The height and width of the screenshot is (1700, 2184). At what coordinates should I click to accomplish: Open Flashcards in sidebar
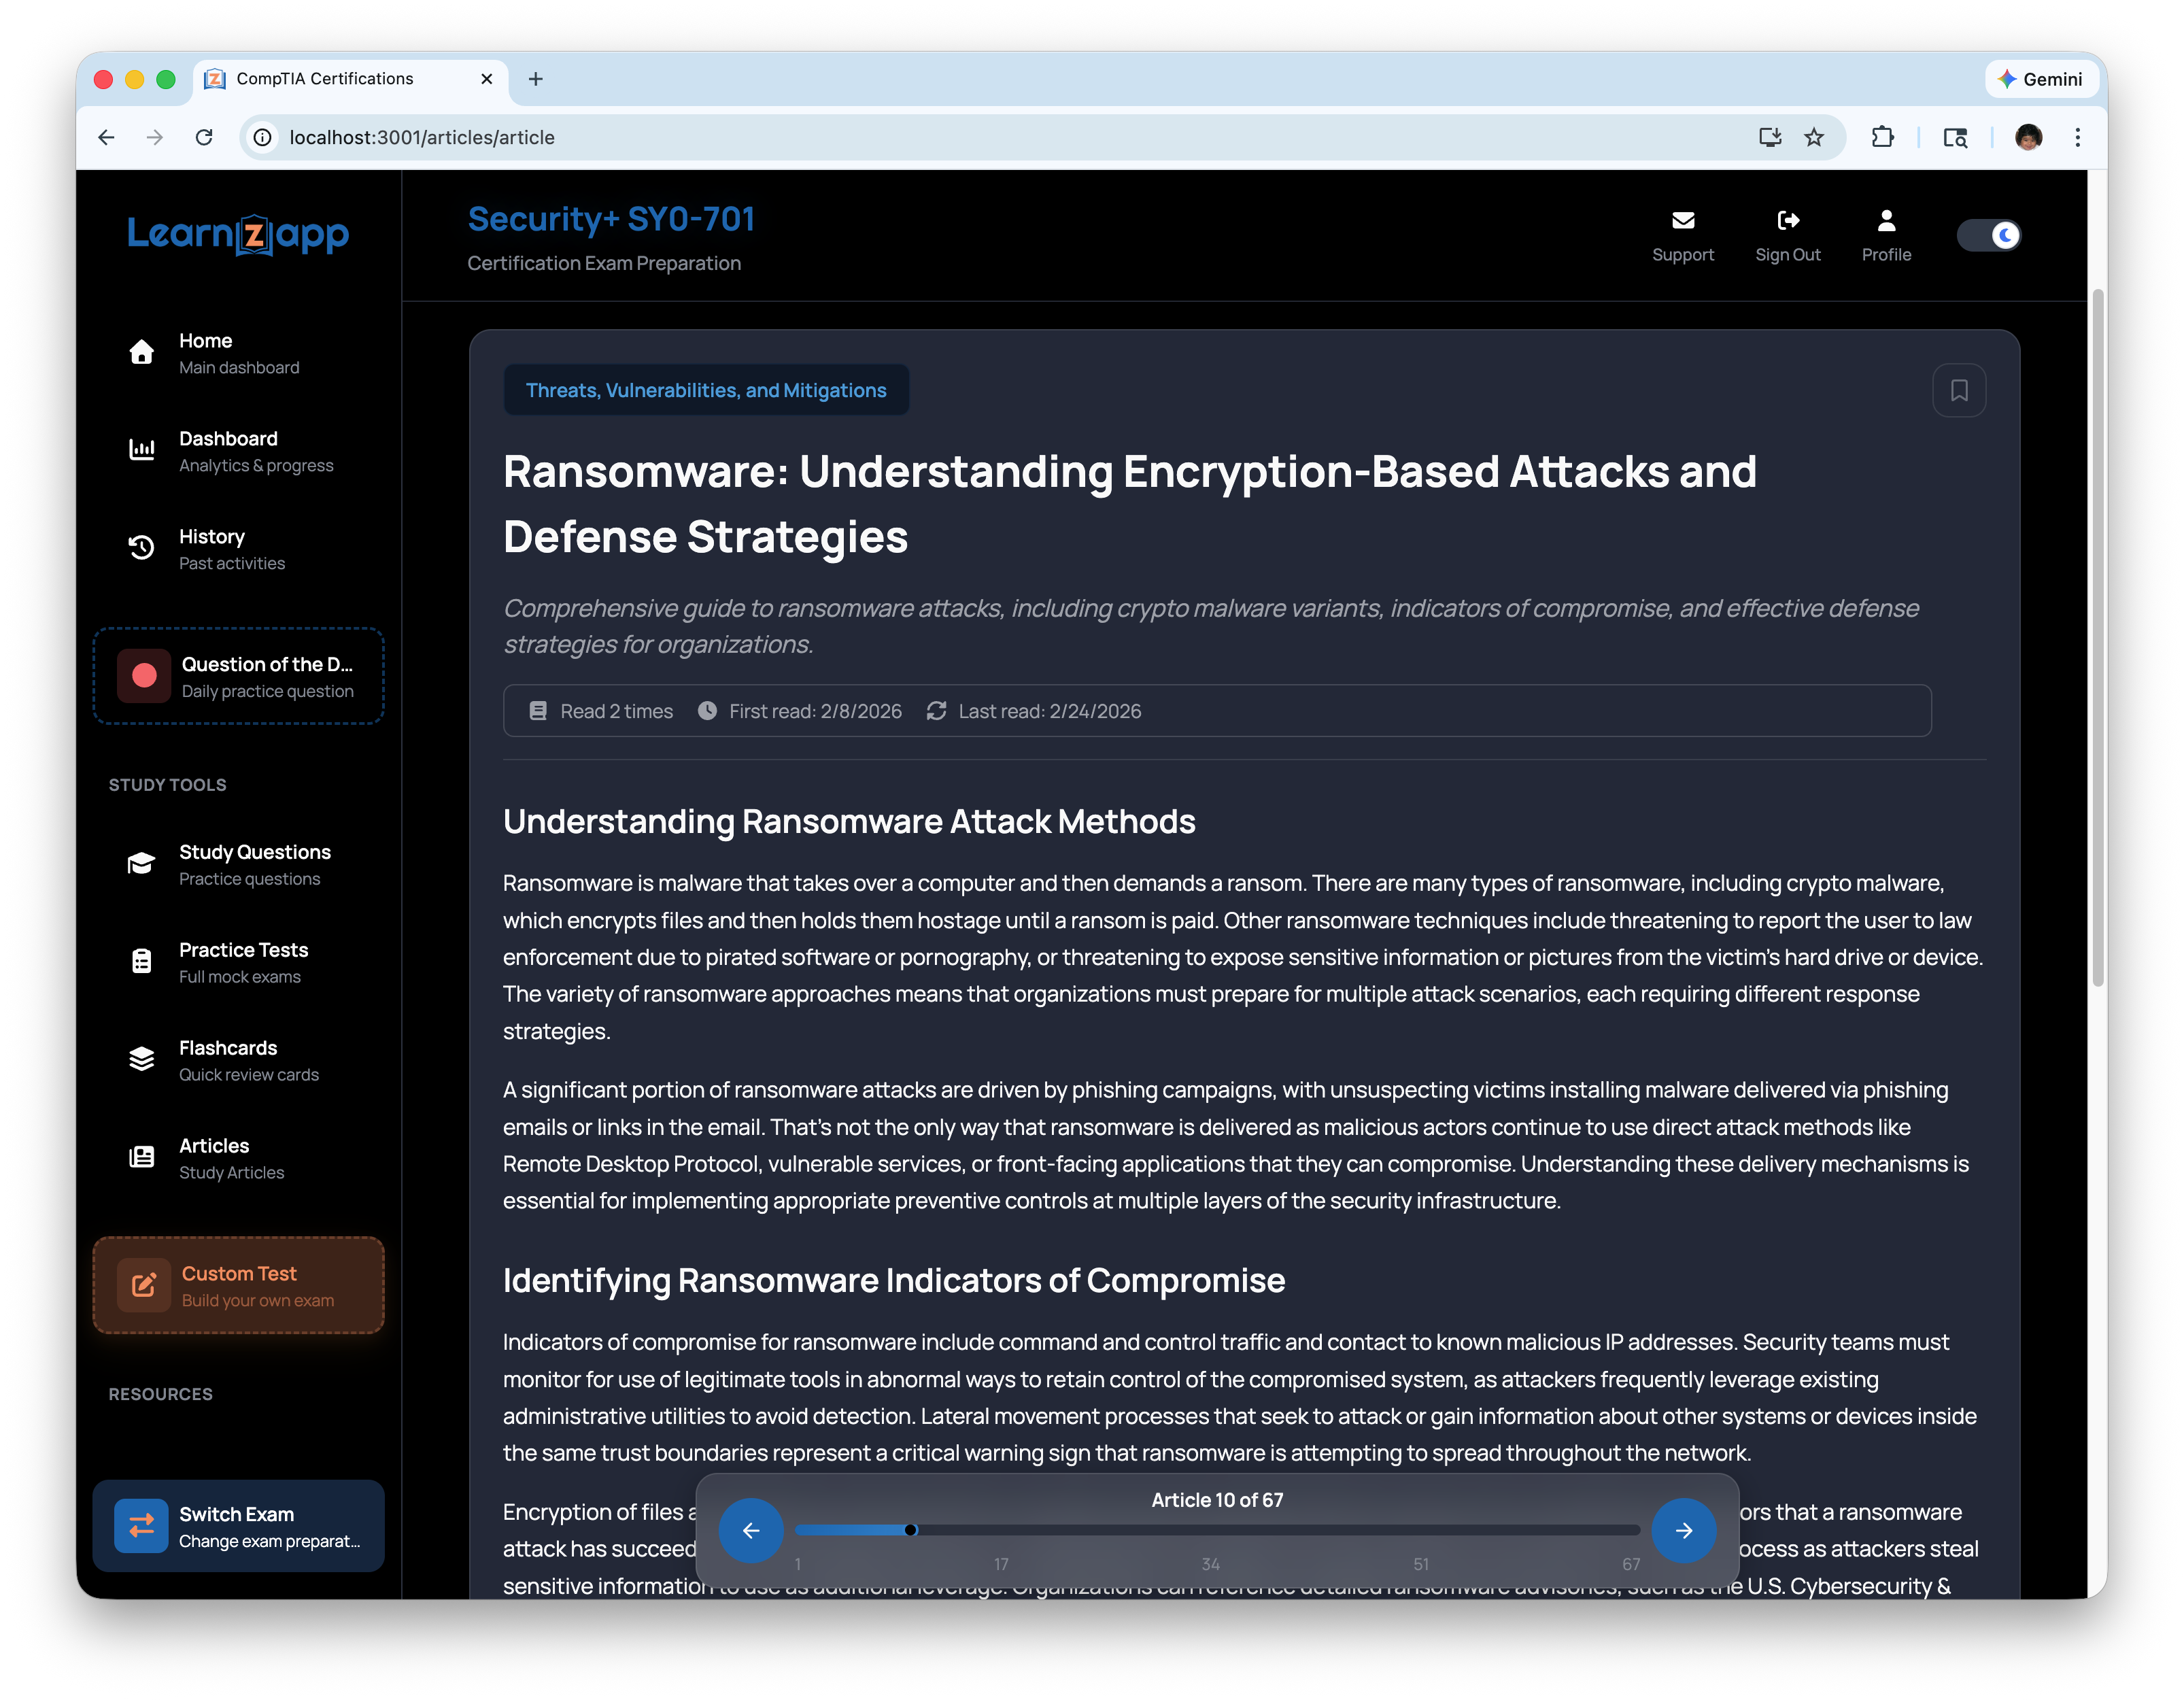[228, 1060]
